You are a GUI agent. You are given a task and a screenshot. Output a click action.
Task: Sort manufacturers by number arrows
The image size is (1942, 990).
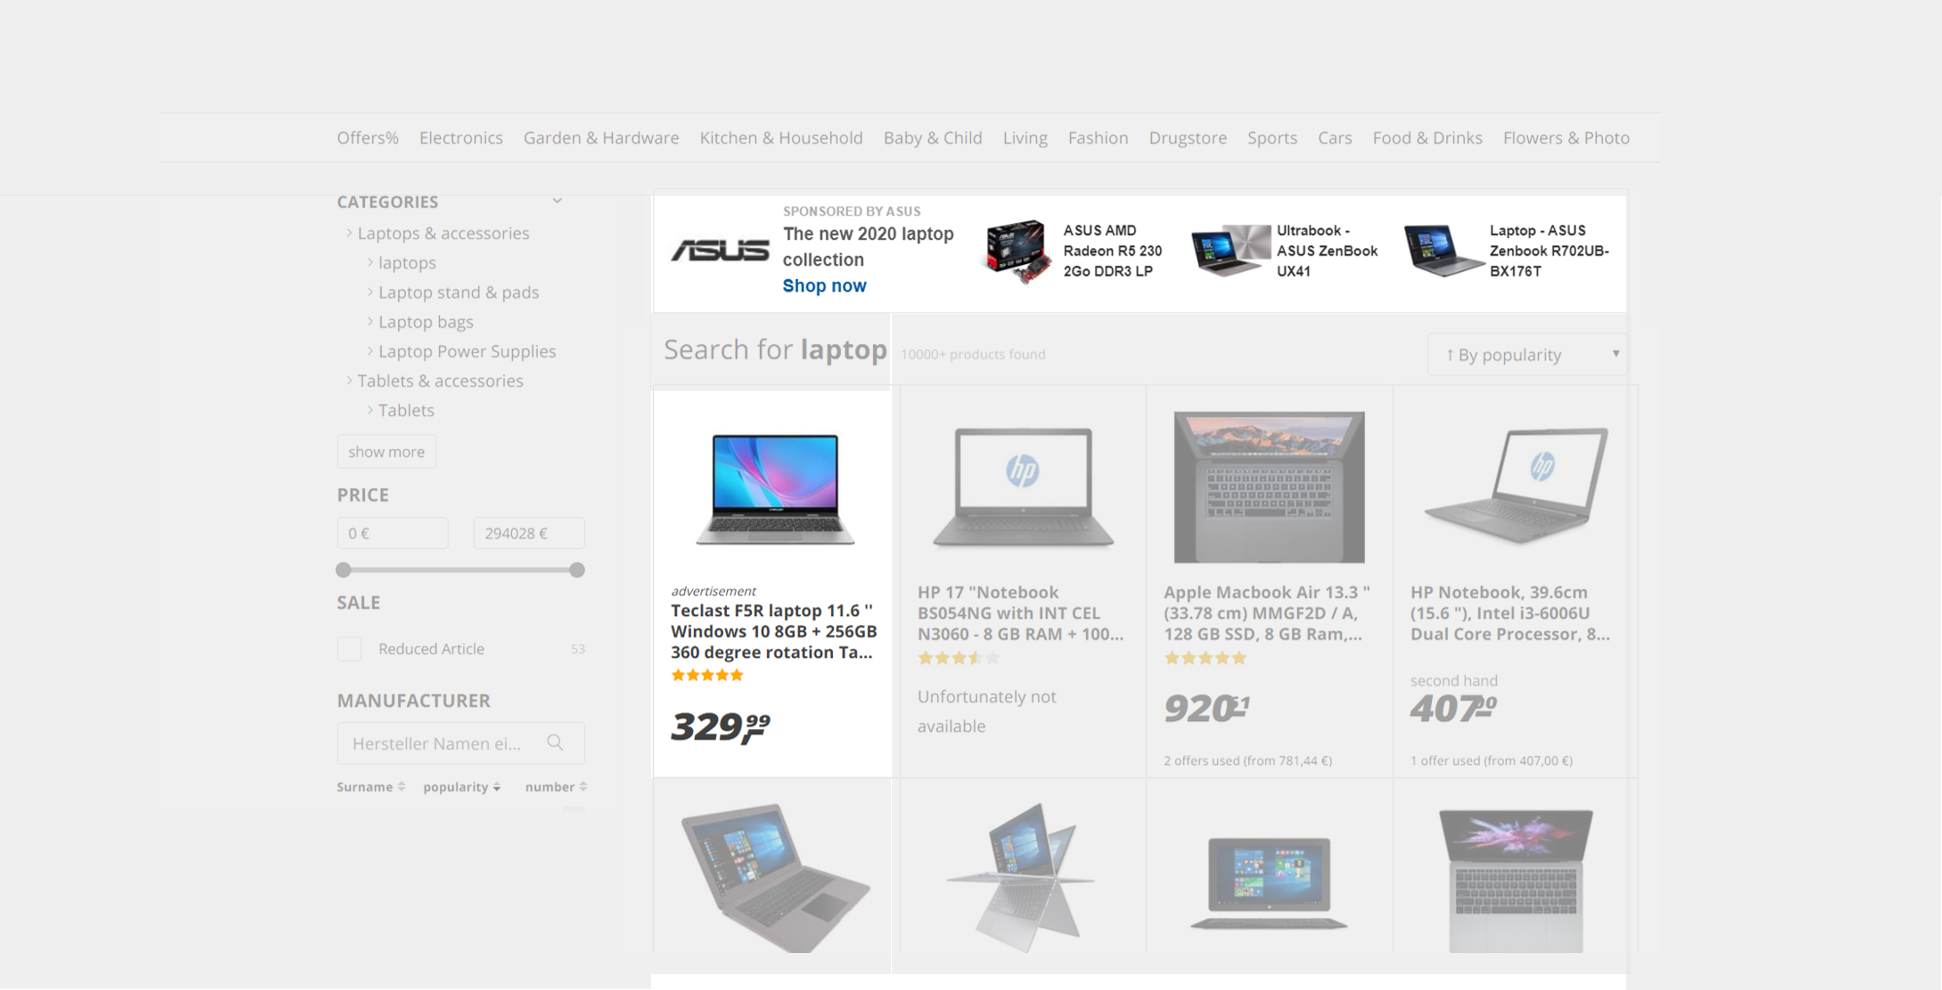[583, 787]
